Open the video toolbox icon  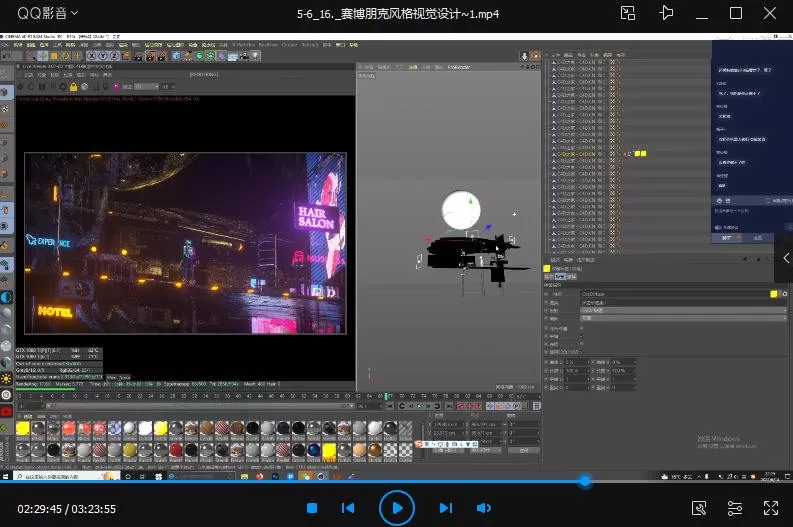coord(700,508)
